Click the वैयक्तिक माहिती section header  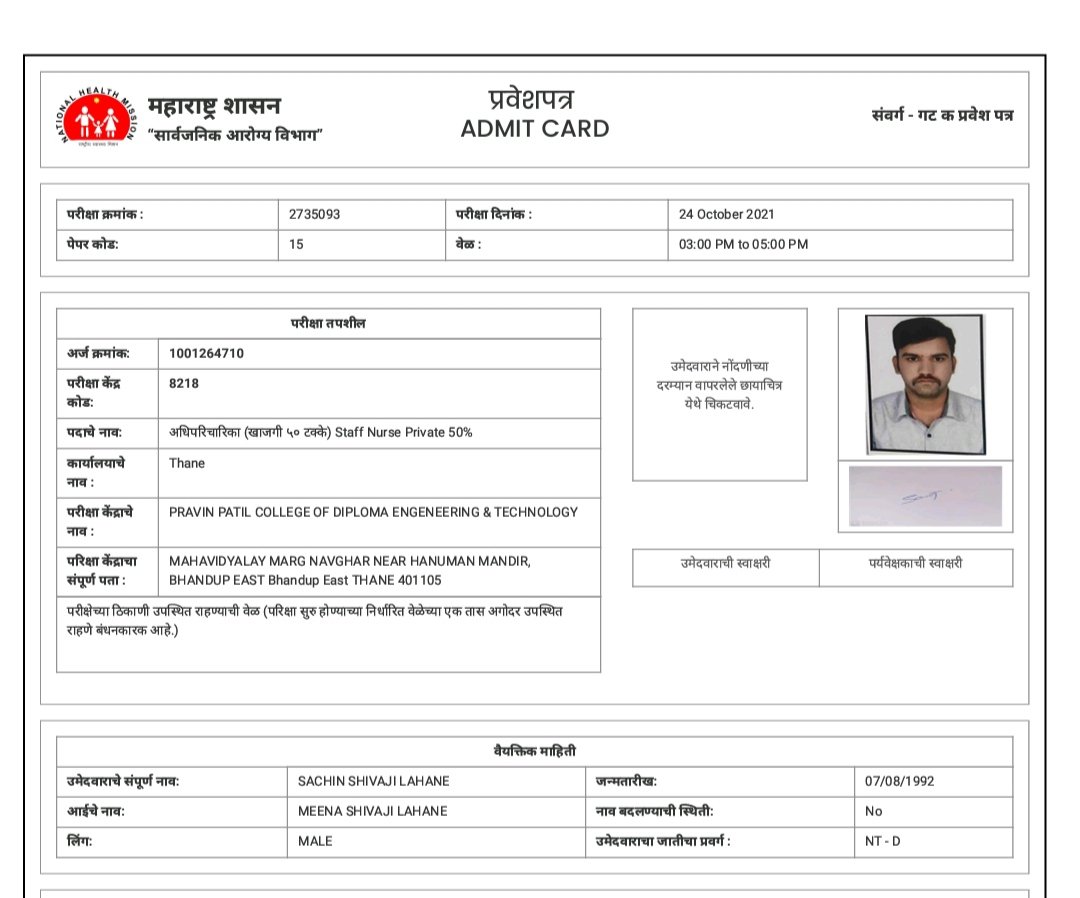pyautogui.click(x=534, y=751)
